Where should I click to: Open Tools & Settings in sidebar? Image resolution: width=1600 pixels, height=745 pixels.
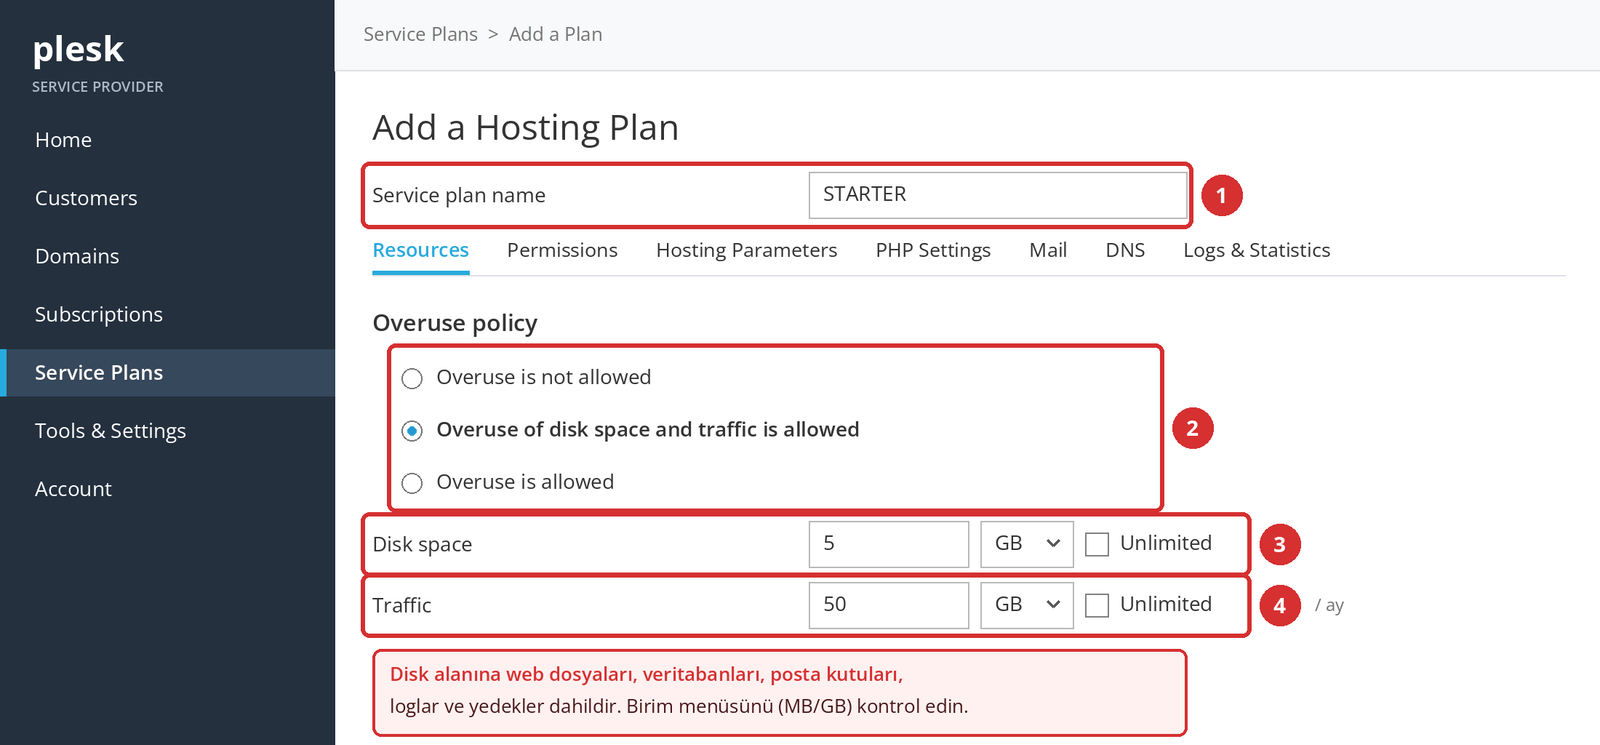pos(110,431)
